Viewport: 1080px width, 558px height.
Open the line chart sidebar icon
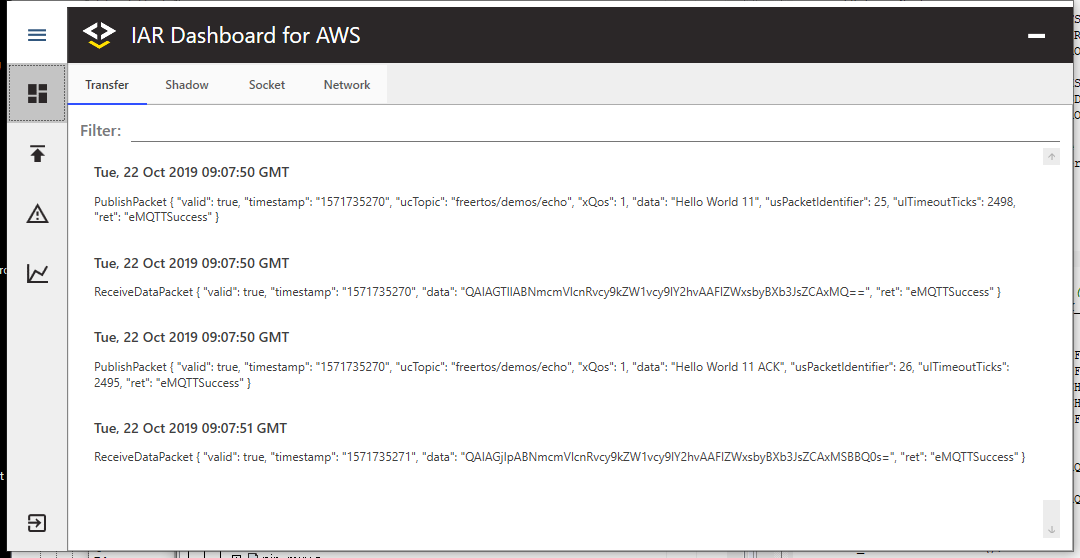(37, 273)
